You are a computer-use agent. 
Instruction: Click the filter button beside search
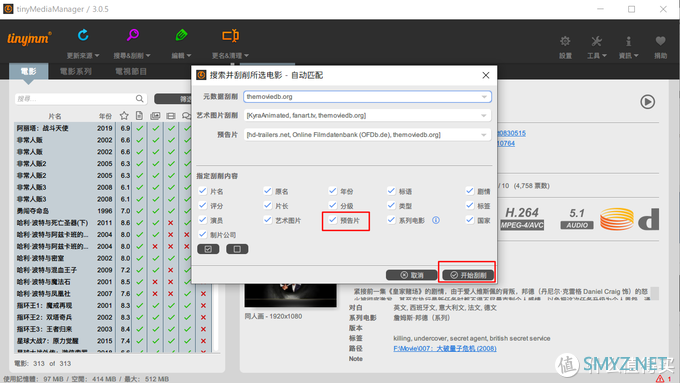(173, 99)
